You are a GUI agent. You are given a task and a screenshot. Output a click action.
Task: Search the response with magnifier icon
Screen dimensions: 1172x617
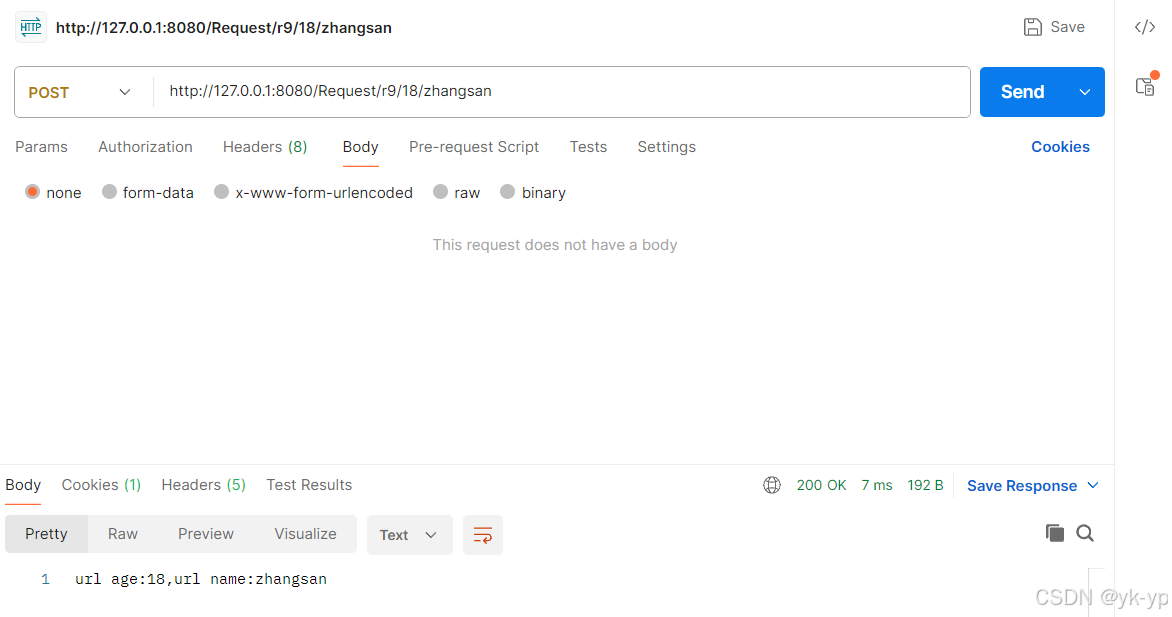coord(1085,533)
